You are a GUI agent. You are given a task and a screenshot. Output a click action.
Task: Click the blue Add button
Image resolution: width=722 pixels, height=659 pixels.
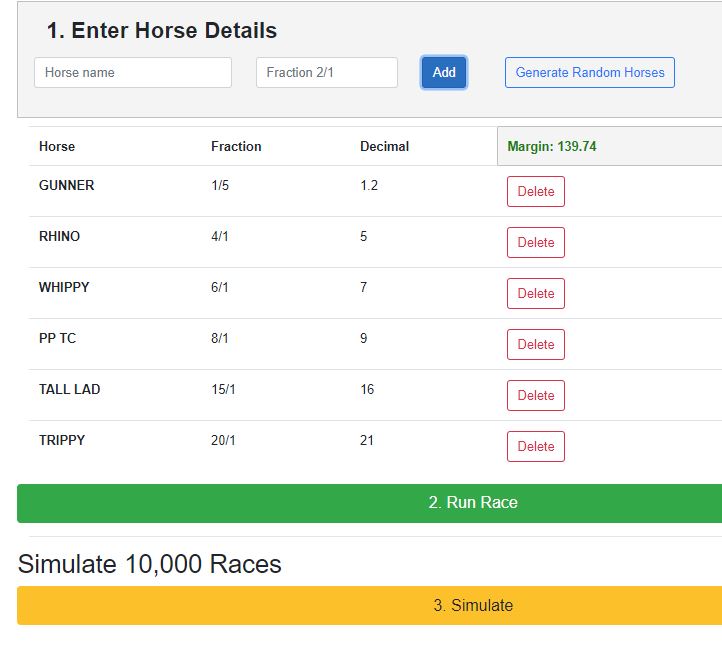[x=444, y=72]
